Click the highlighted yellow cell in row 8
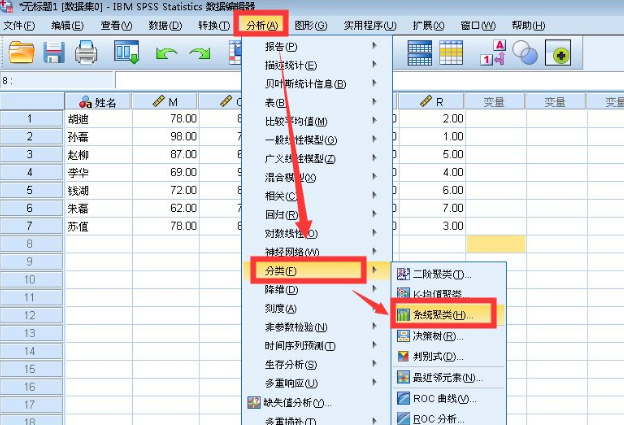Viewport: 624px width, 425px height. point(496,244)
